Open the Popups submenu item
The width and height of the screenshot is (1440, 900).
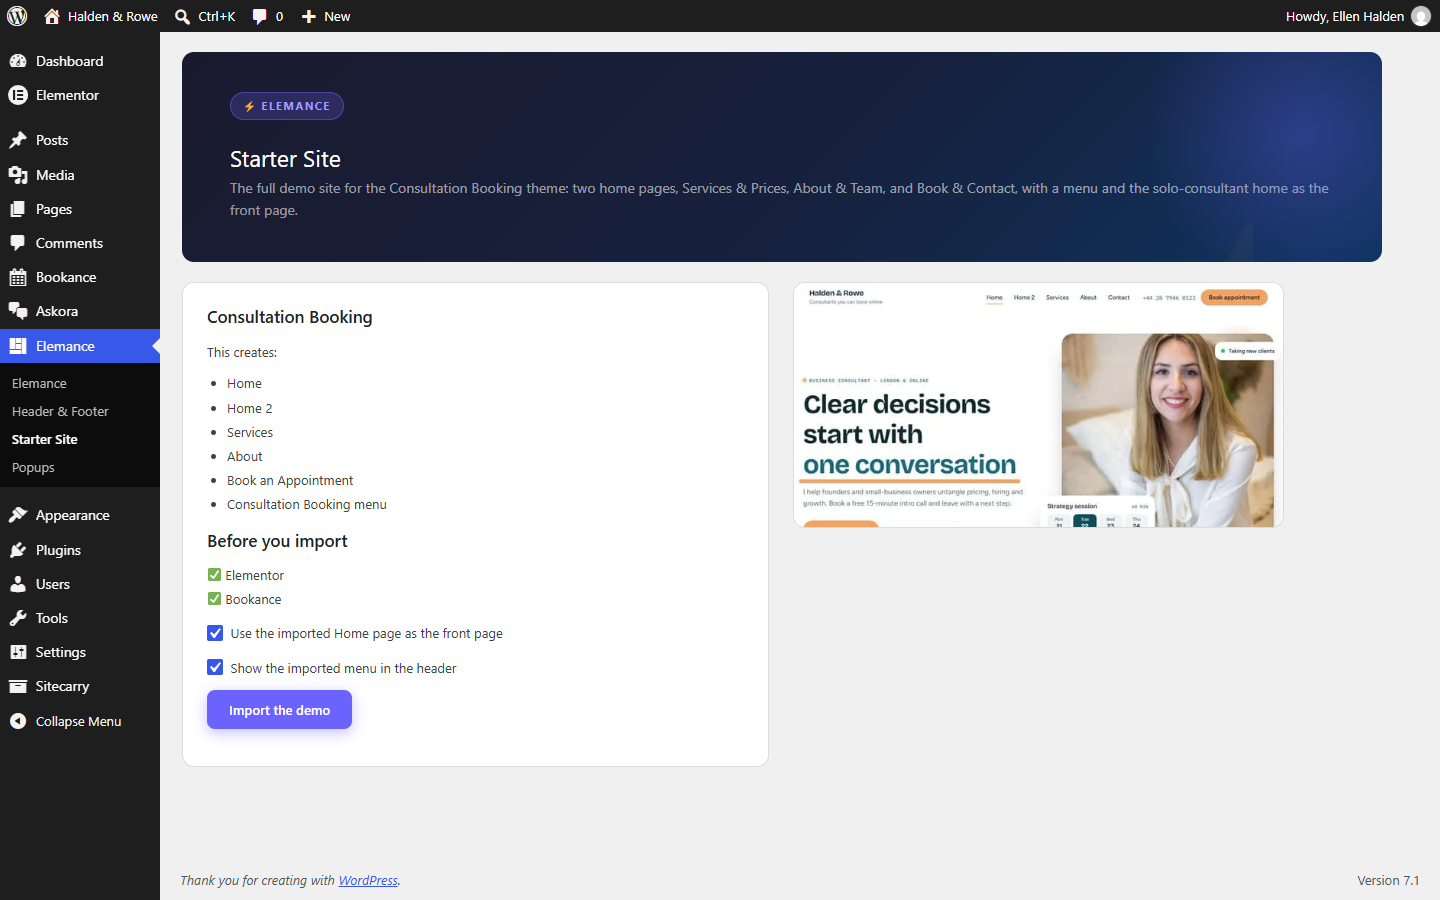point(33,467)
